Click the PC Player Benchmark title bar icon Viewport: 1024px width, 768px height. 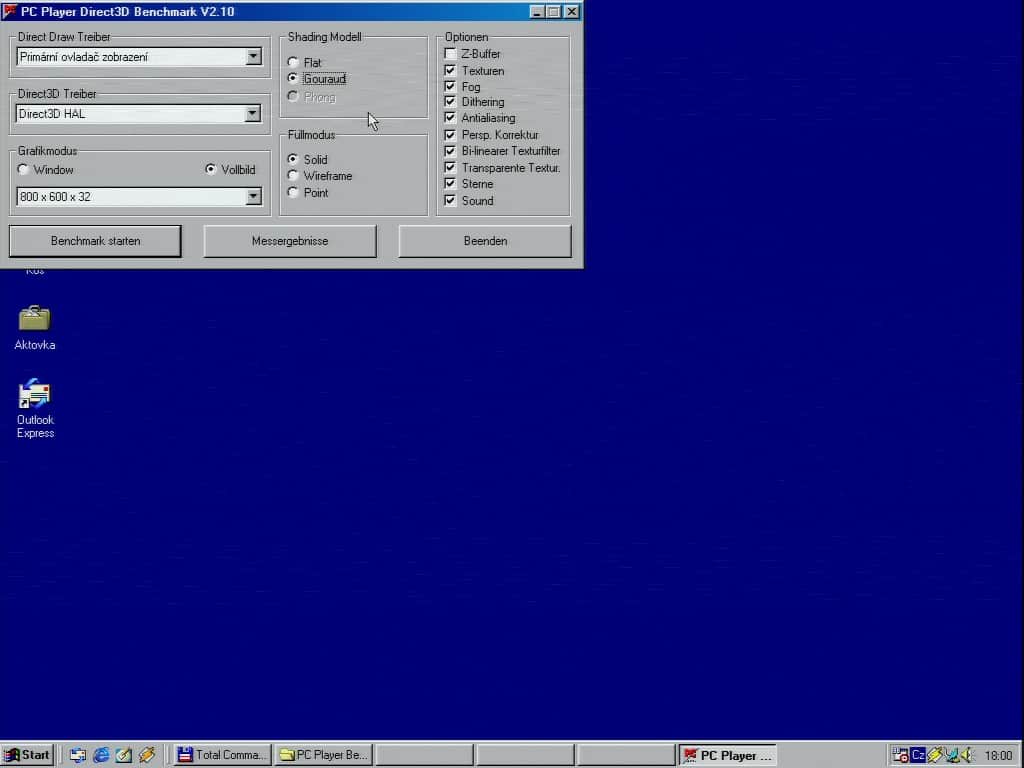coord(10,11)
